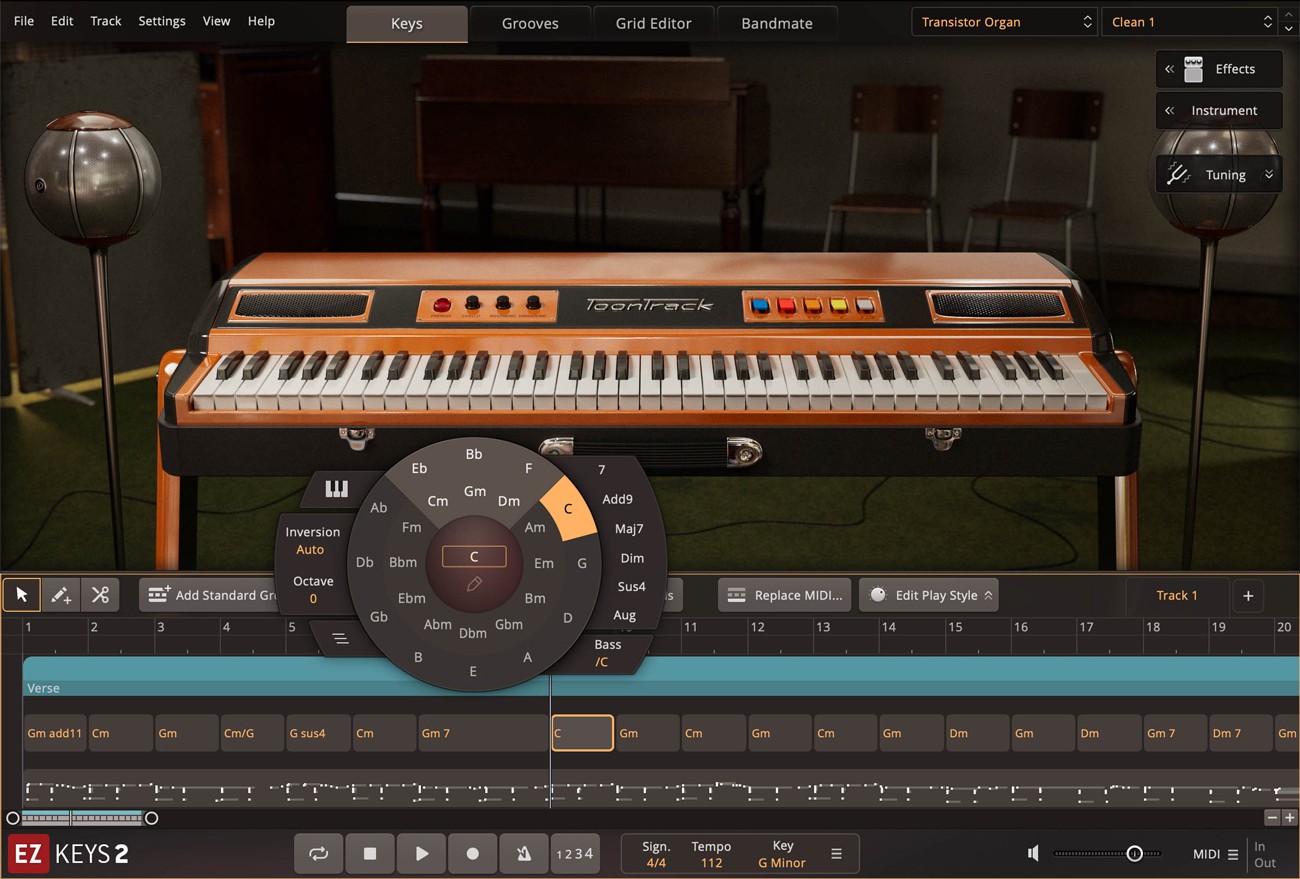1300x879 pixels.
Task: Select the scissors split tool
Action: pyautogui.click(x=100, y=595)
